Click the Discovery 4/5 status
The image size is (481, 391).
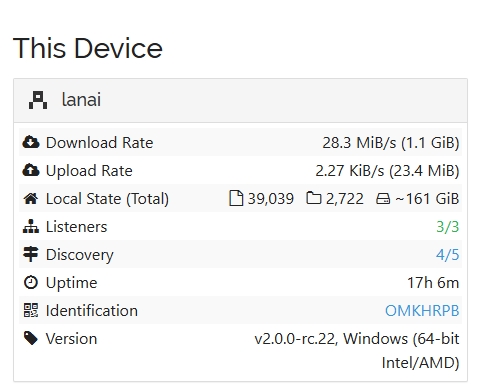[448, 255]
